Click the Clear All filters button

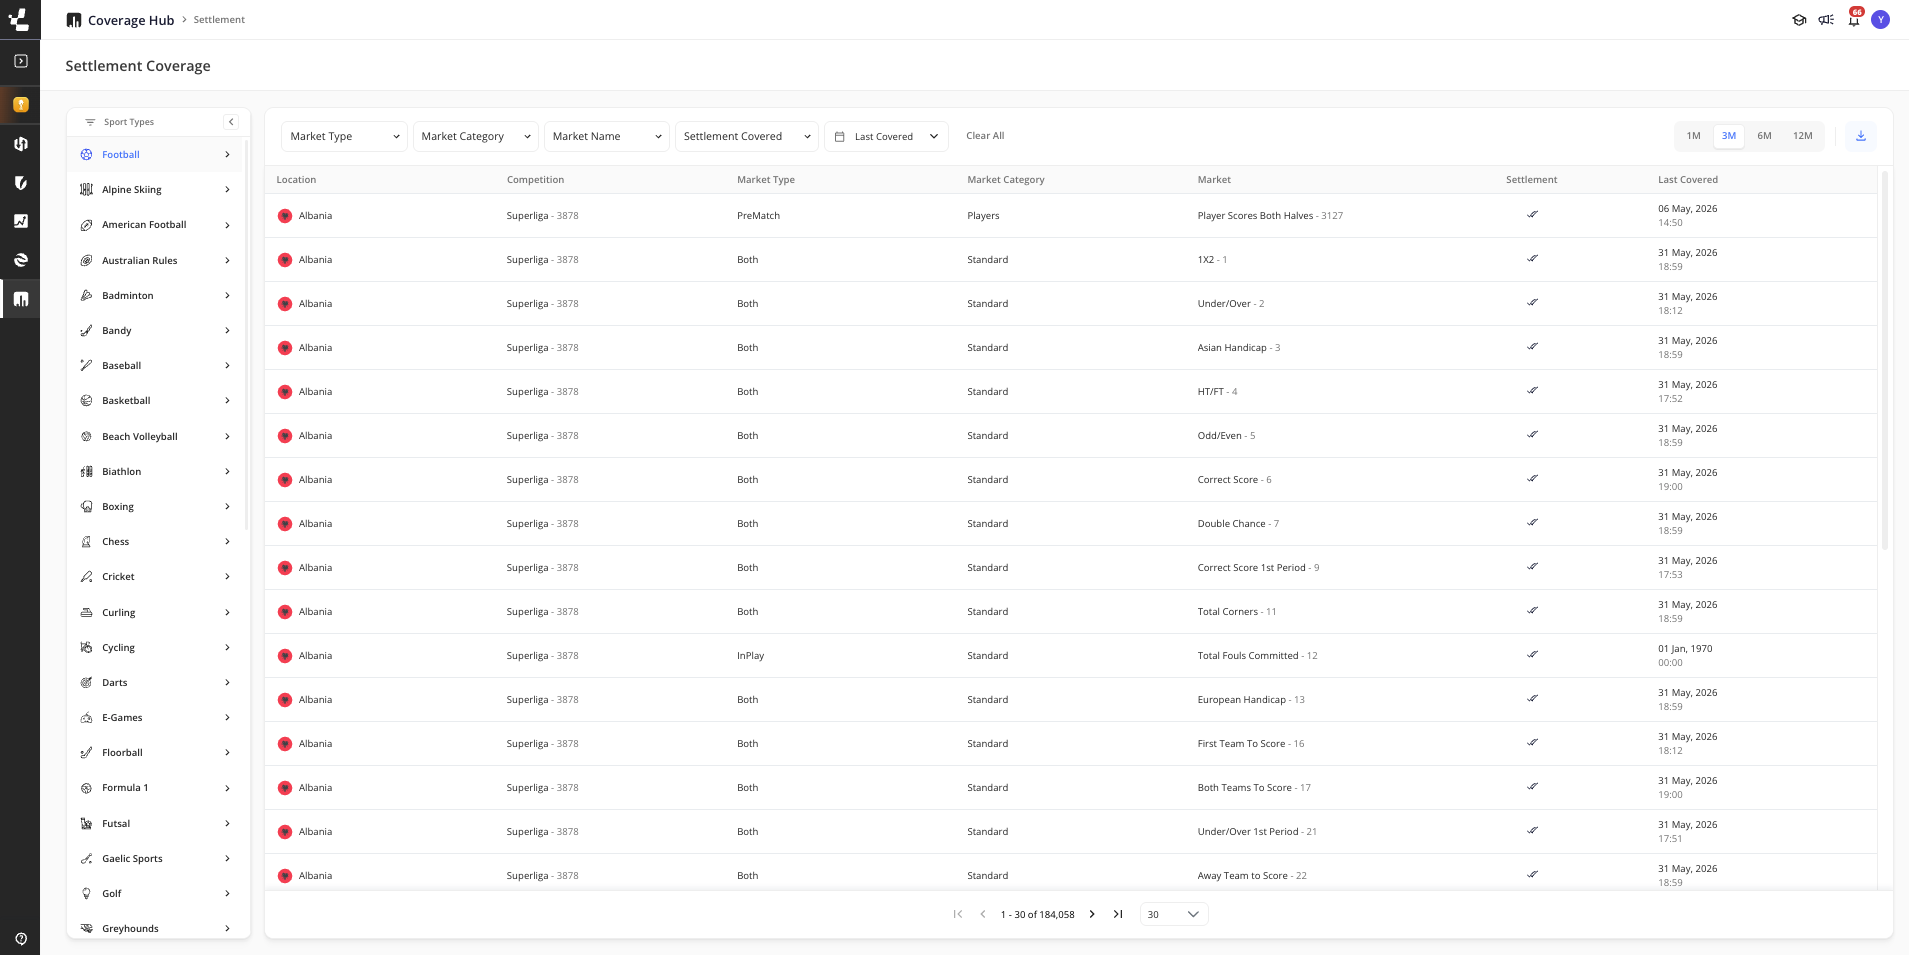(x=985, y=136)
